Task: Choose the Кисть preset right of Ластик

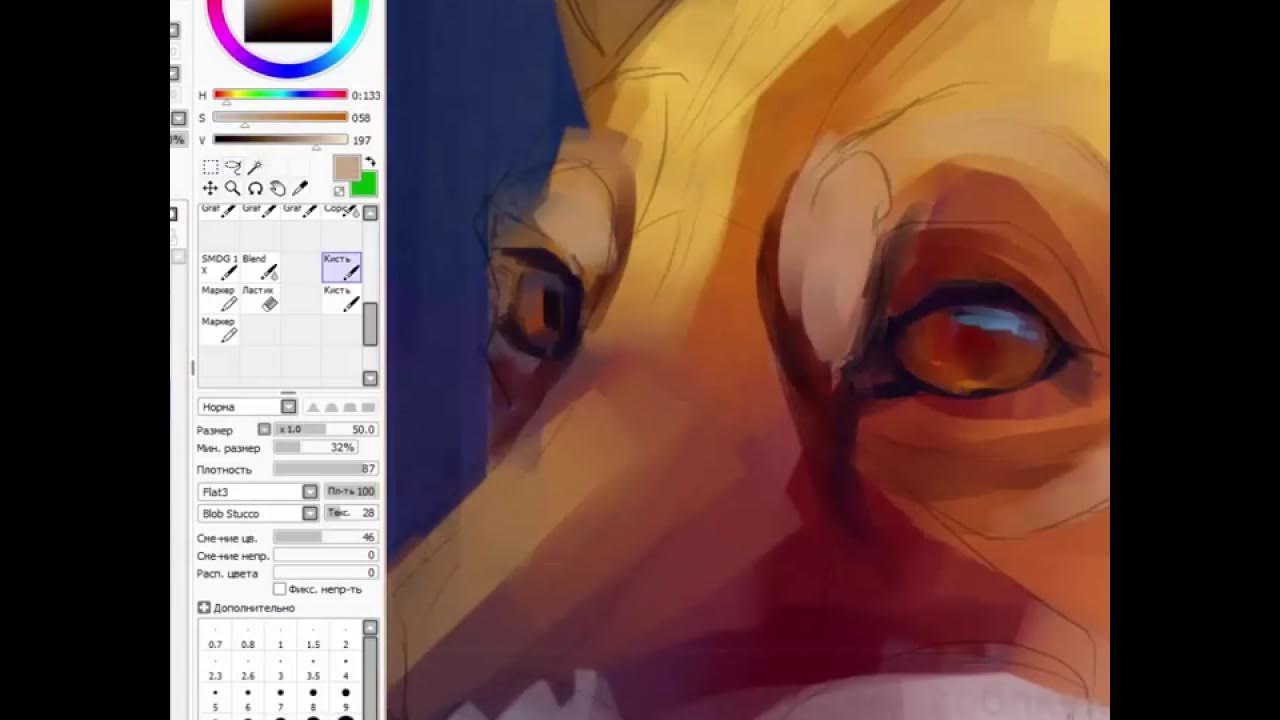Action: click(342, 299)
